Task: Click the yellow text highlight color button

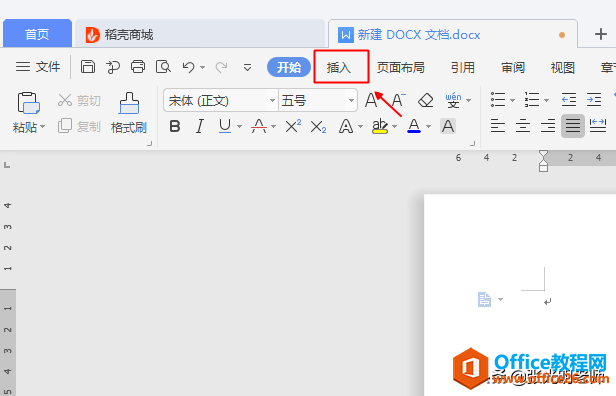Action: (x=380, y=126)
